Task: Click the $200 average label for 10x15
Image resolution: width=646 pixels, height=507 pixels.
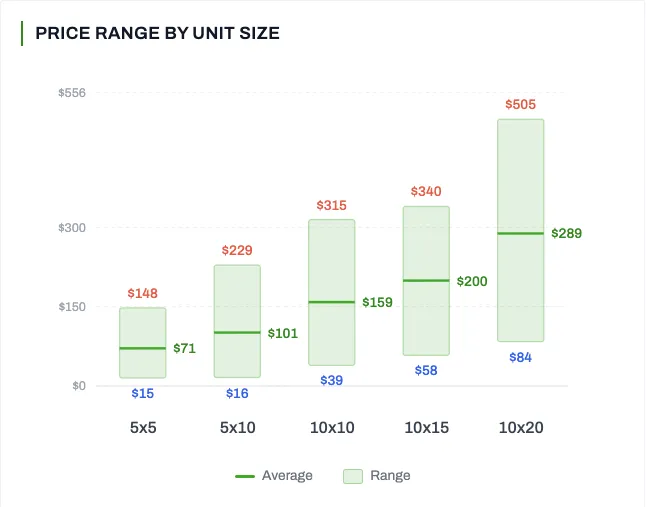Action: [x=472, y=281]
